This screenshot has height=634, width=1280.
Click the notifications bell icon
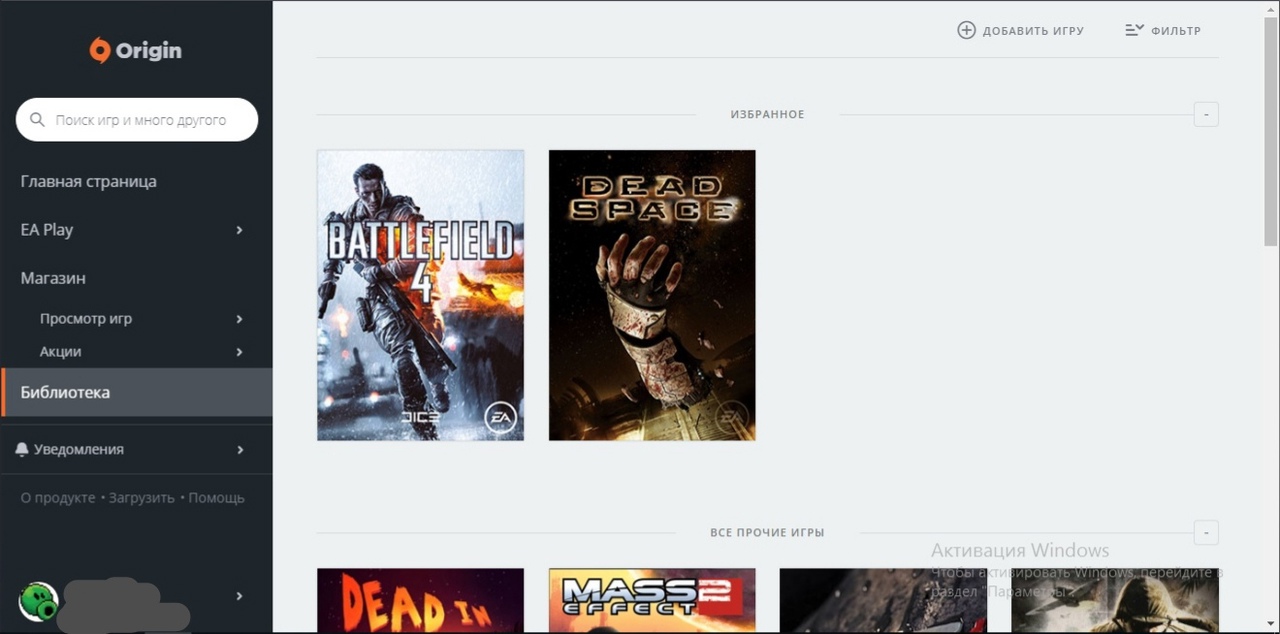click(x=22, y=450)
